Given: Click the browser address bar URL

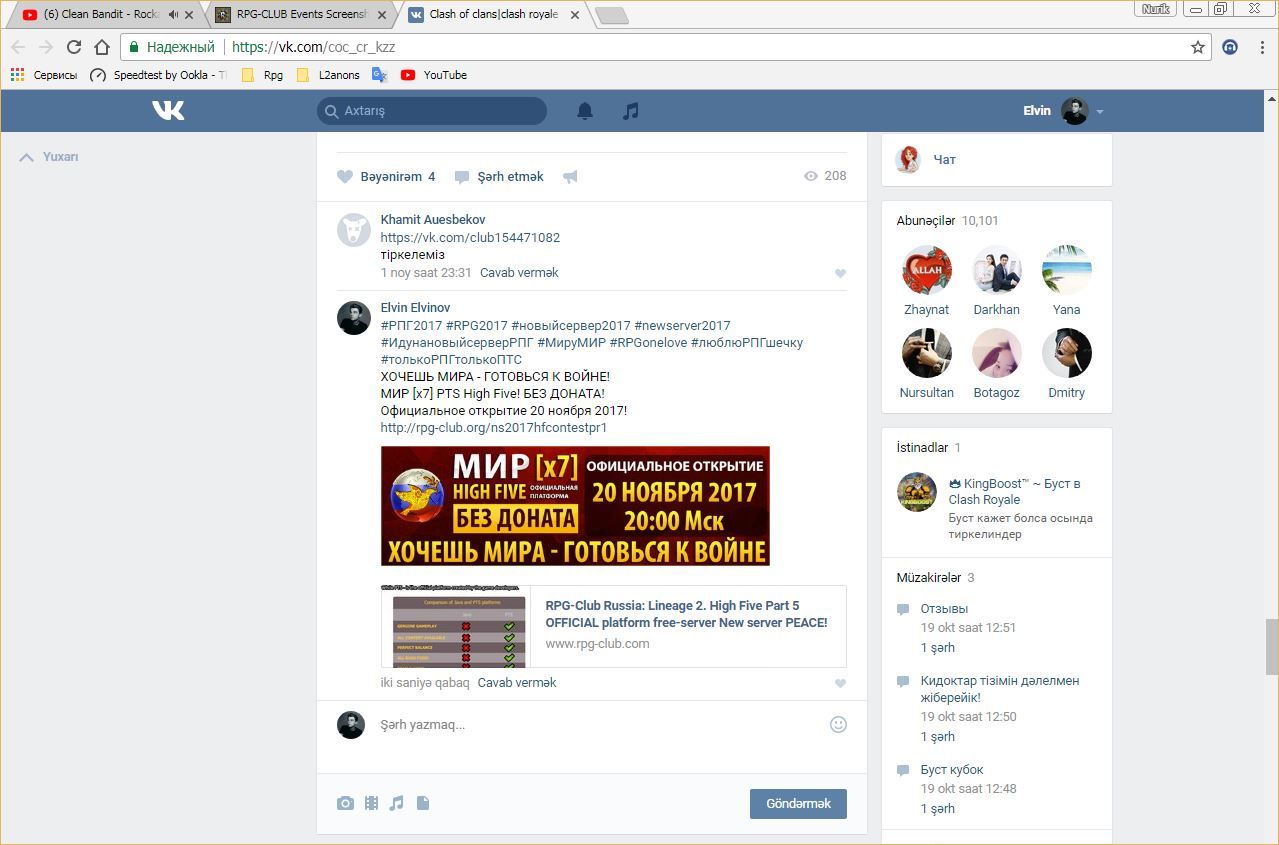Looking at the screenshot, I should (x=313, y=47).
